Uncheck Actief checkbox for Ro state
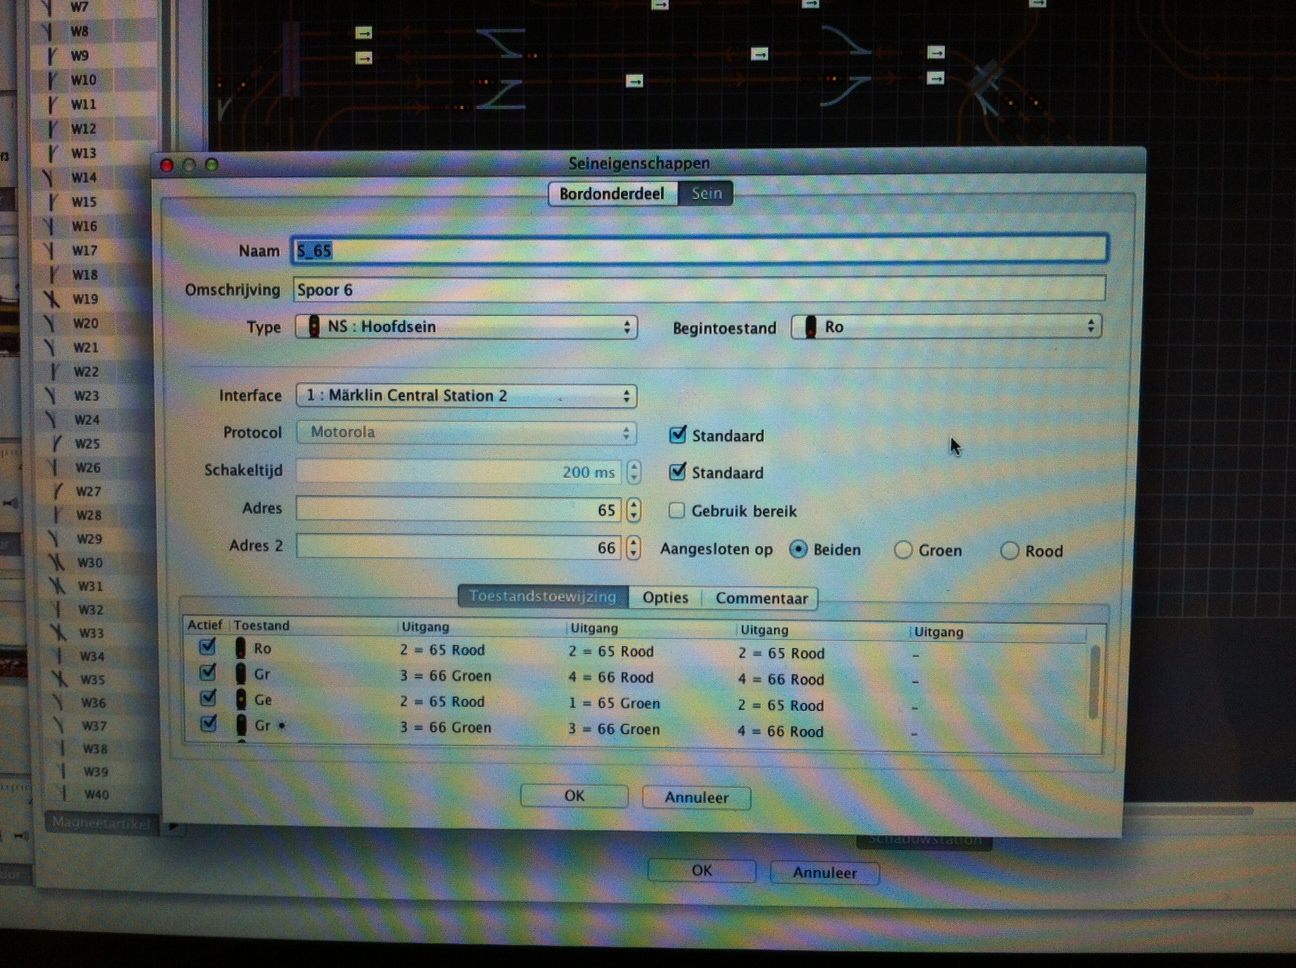Screen dimensions: 1296x968 click(207, 647)
